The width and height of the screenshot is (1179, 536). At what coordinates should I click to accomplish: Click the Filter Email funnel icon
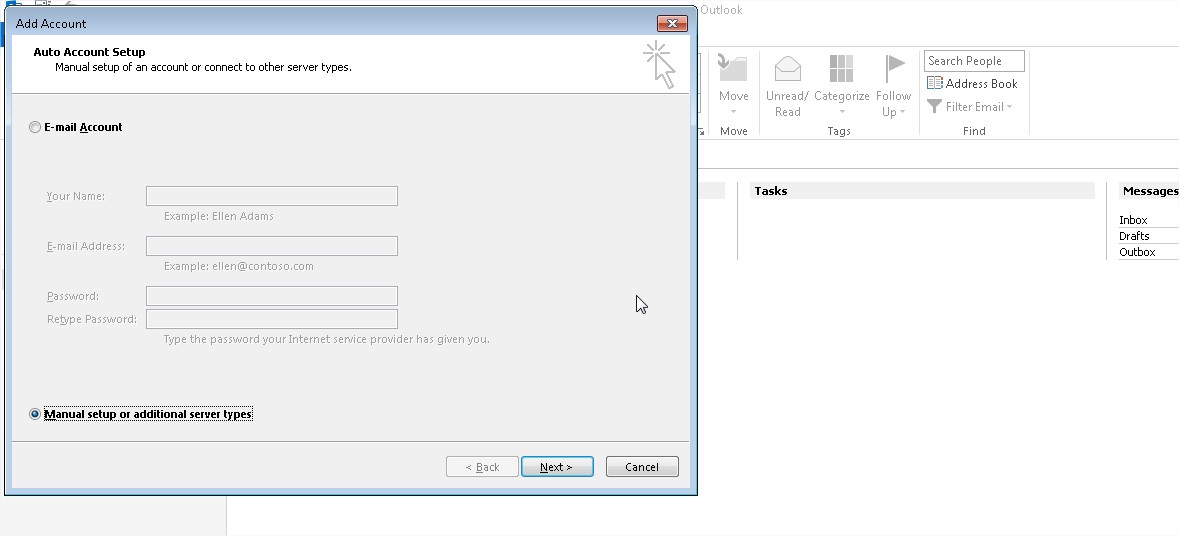click(x=934, y=107)
